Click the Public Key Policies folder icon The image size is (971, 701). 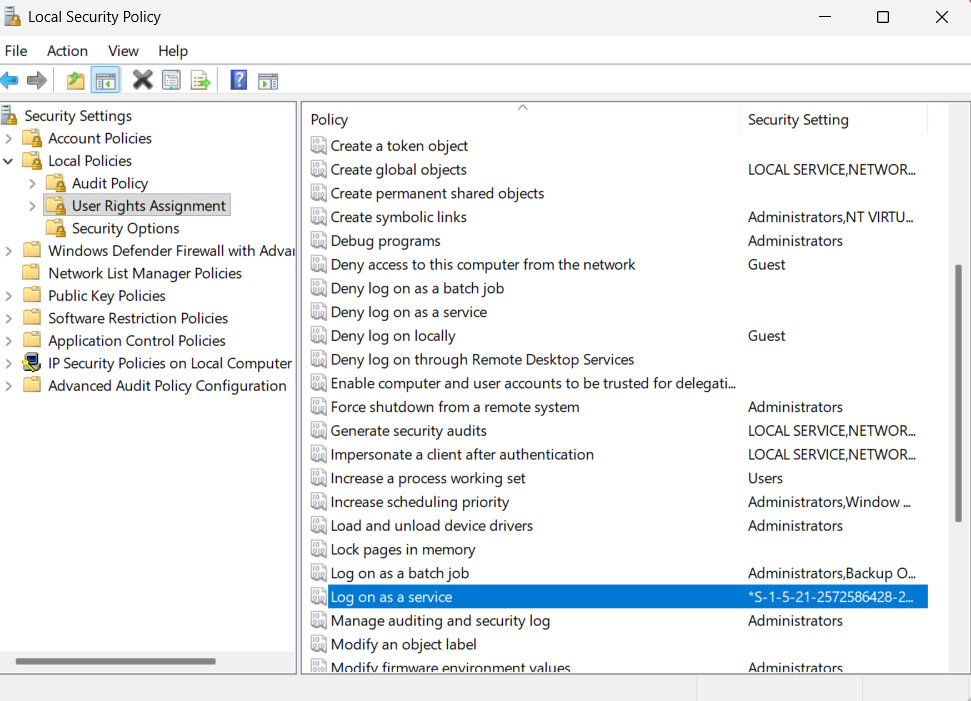coord(32,295)
